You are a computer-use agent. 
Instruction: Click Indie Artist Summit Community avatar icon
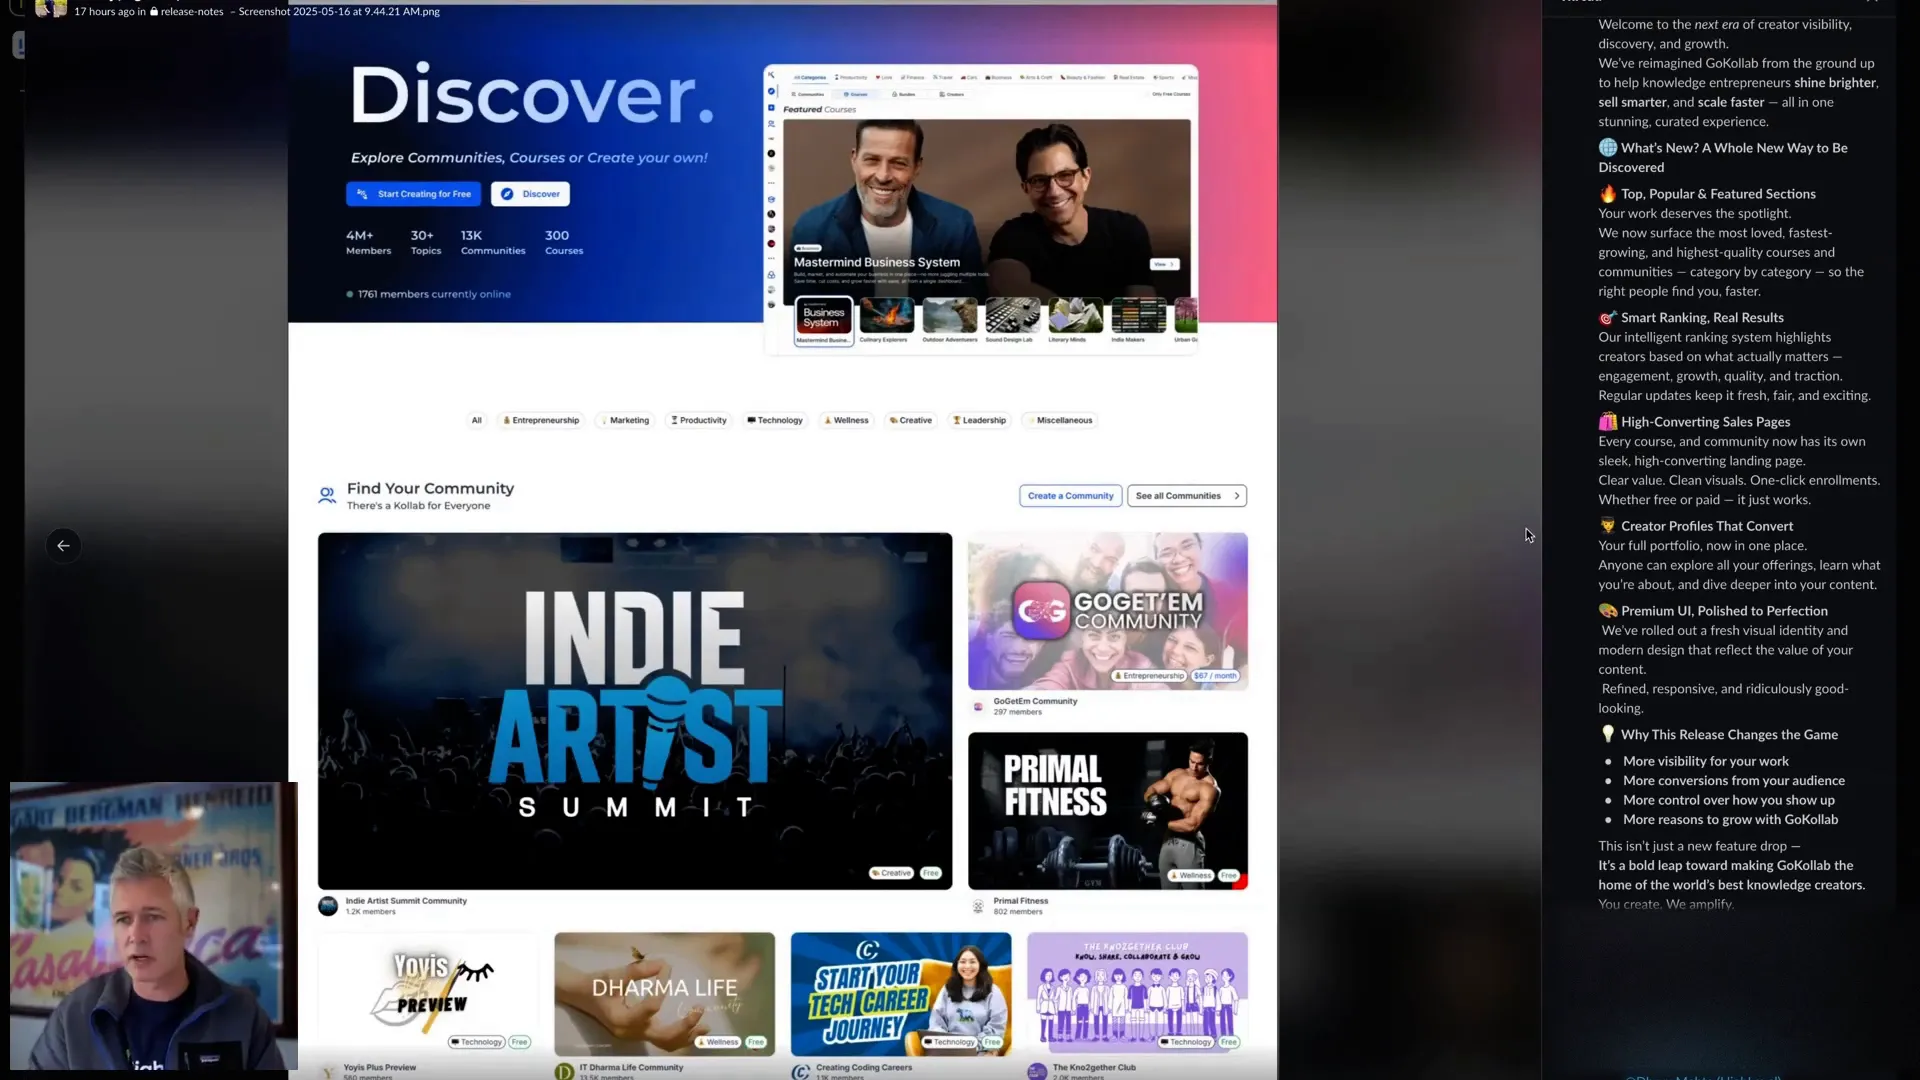(328, 906)
